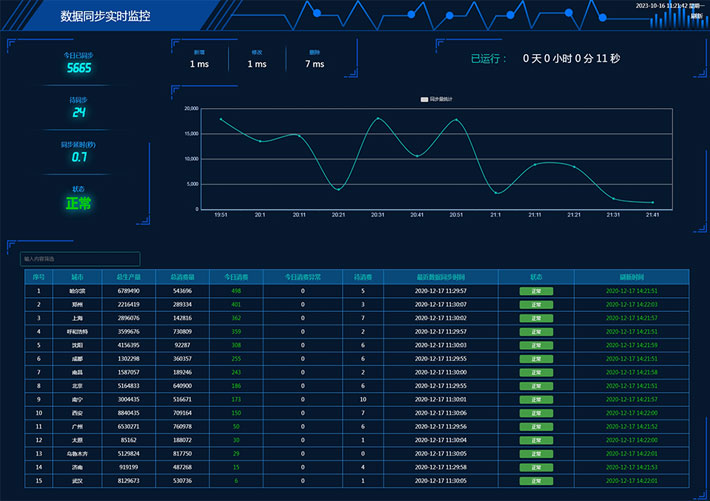
Task: Click the 刷新 button at top right
Action: pyautogui.click(x=696, y=16)
